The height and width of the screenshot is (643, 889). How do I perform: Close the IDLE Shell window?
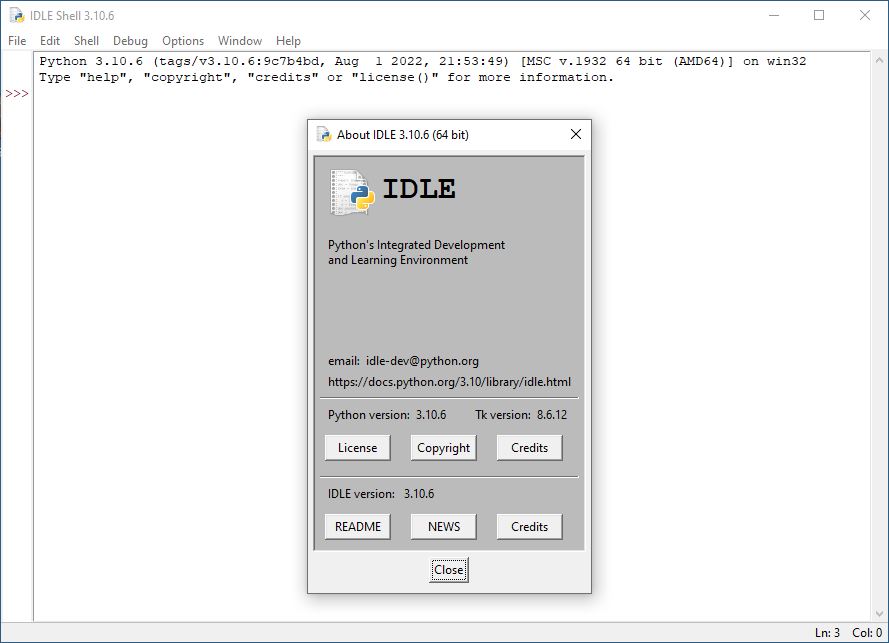[x=865, y=15]
